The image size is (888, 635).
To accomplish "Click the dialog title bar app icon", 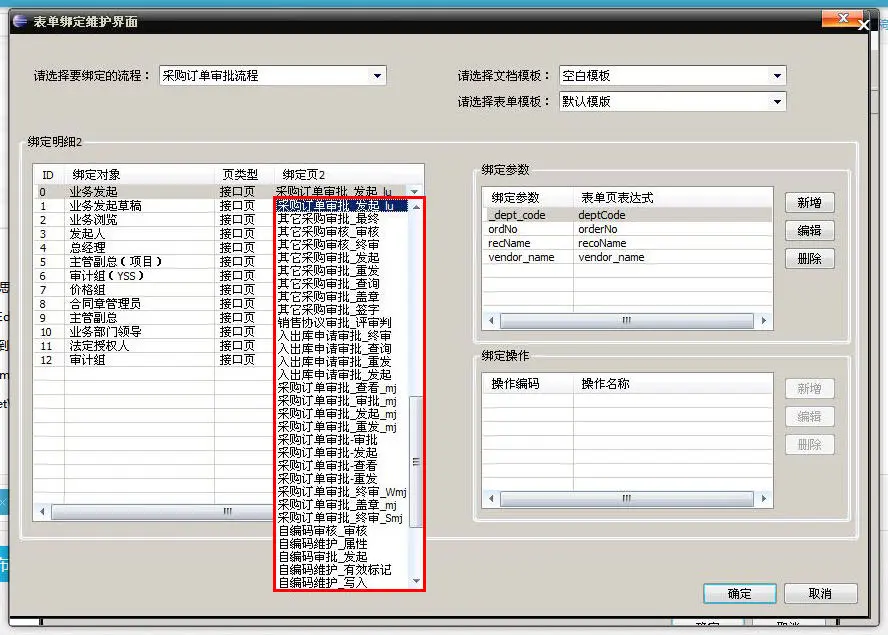I will [20, 22].
